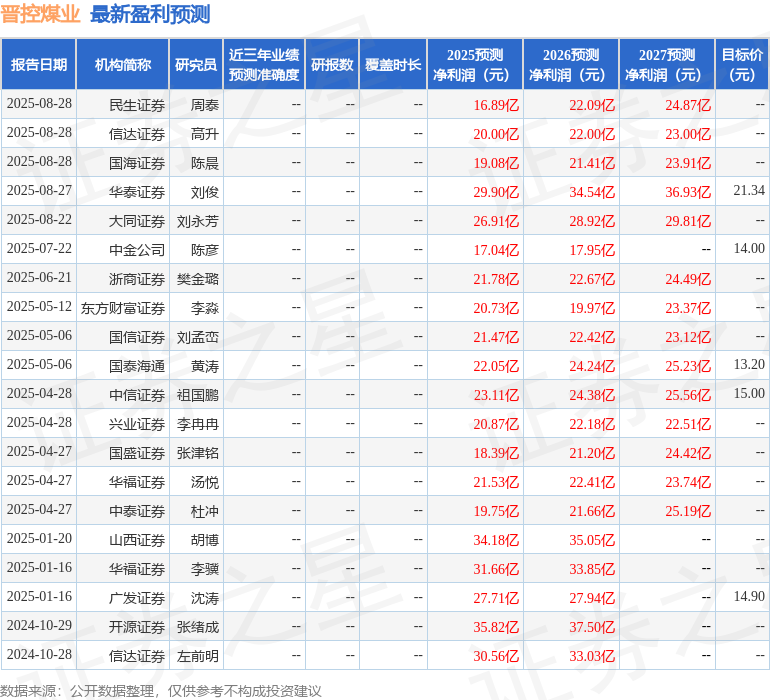Click the date 2025-08-22

[39, 220]
